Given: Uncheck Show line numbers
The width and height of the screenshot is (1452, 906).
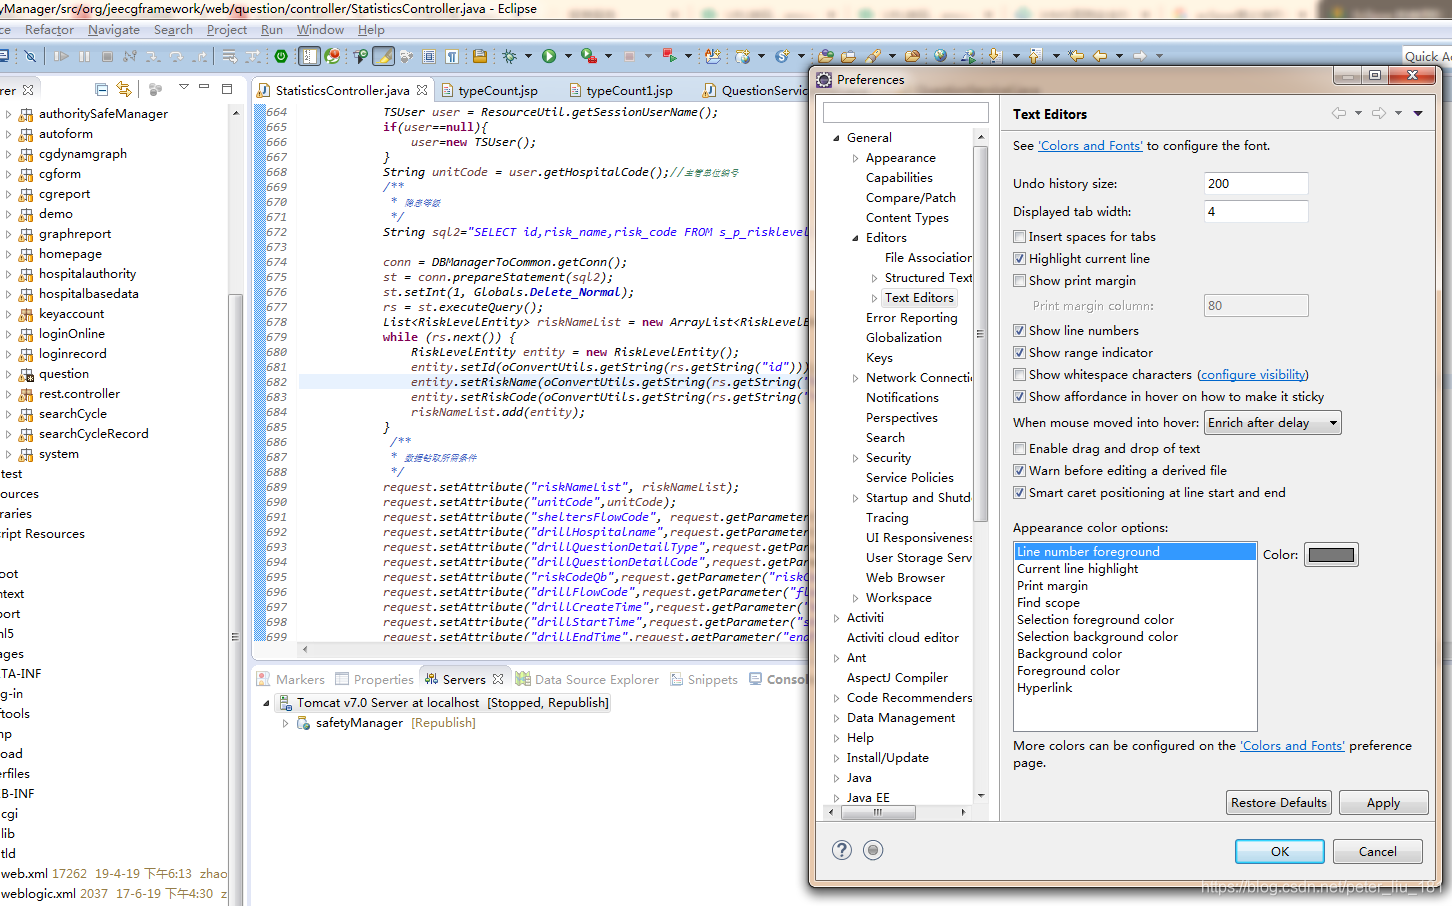Looking at the screenshot, I should (x=1019, y=331).
